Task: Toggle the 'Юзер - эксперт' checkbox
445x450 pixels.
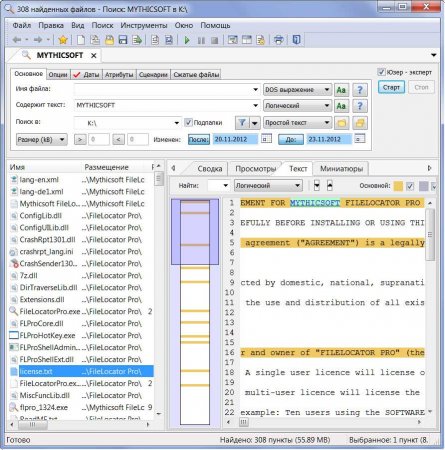Action: [x=381, y=72]
